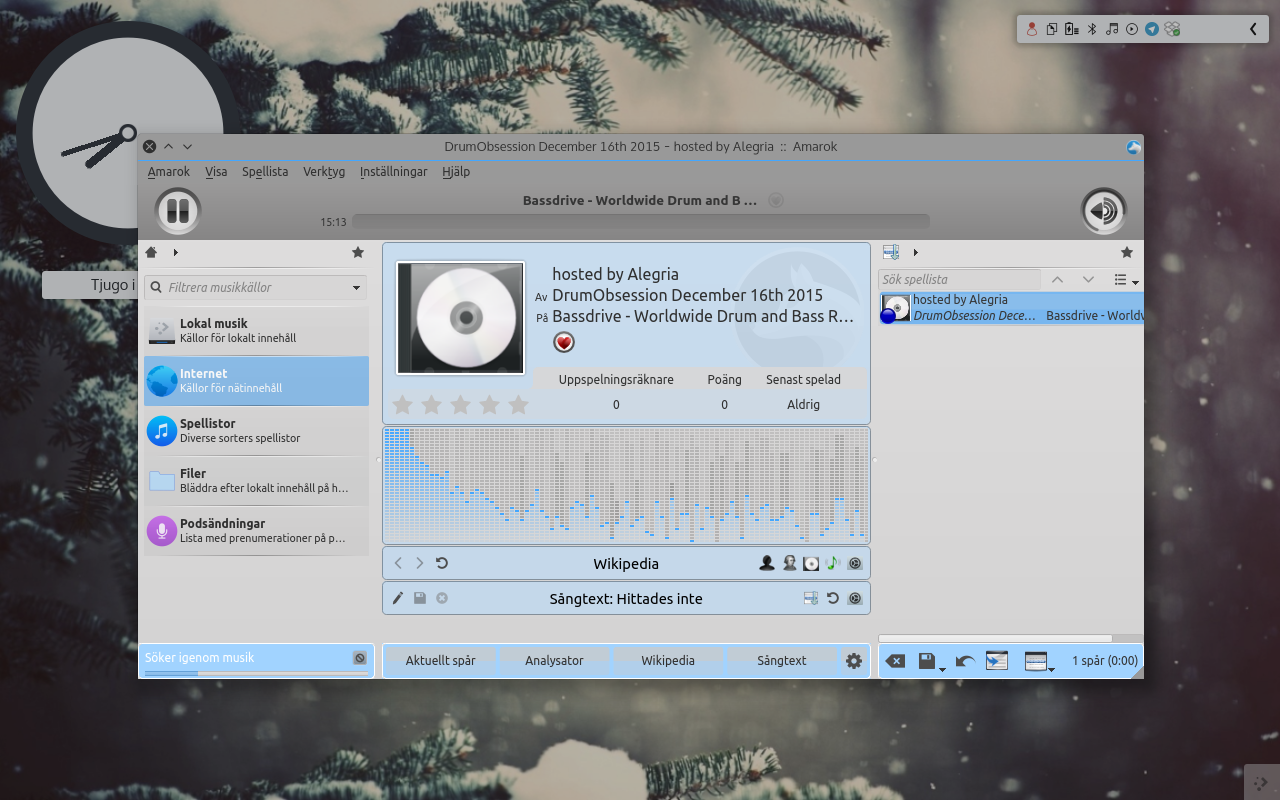The height and width of the screenshot is (800, 1280).
Task: Love current track with heart icon
Action: tap(564, 343)
